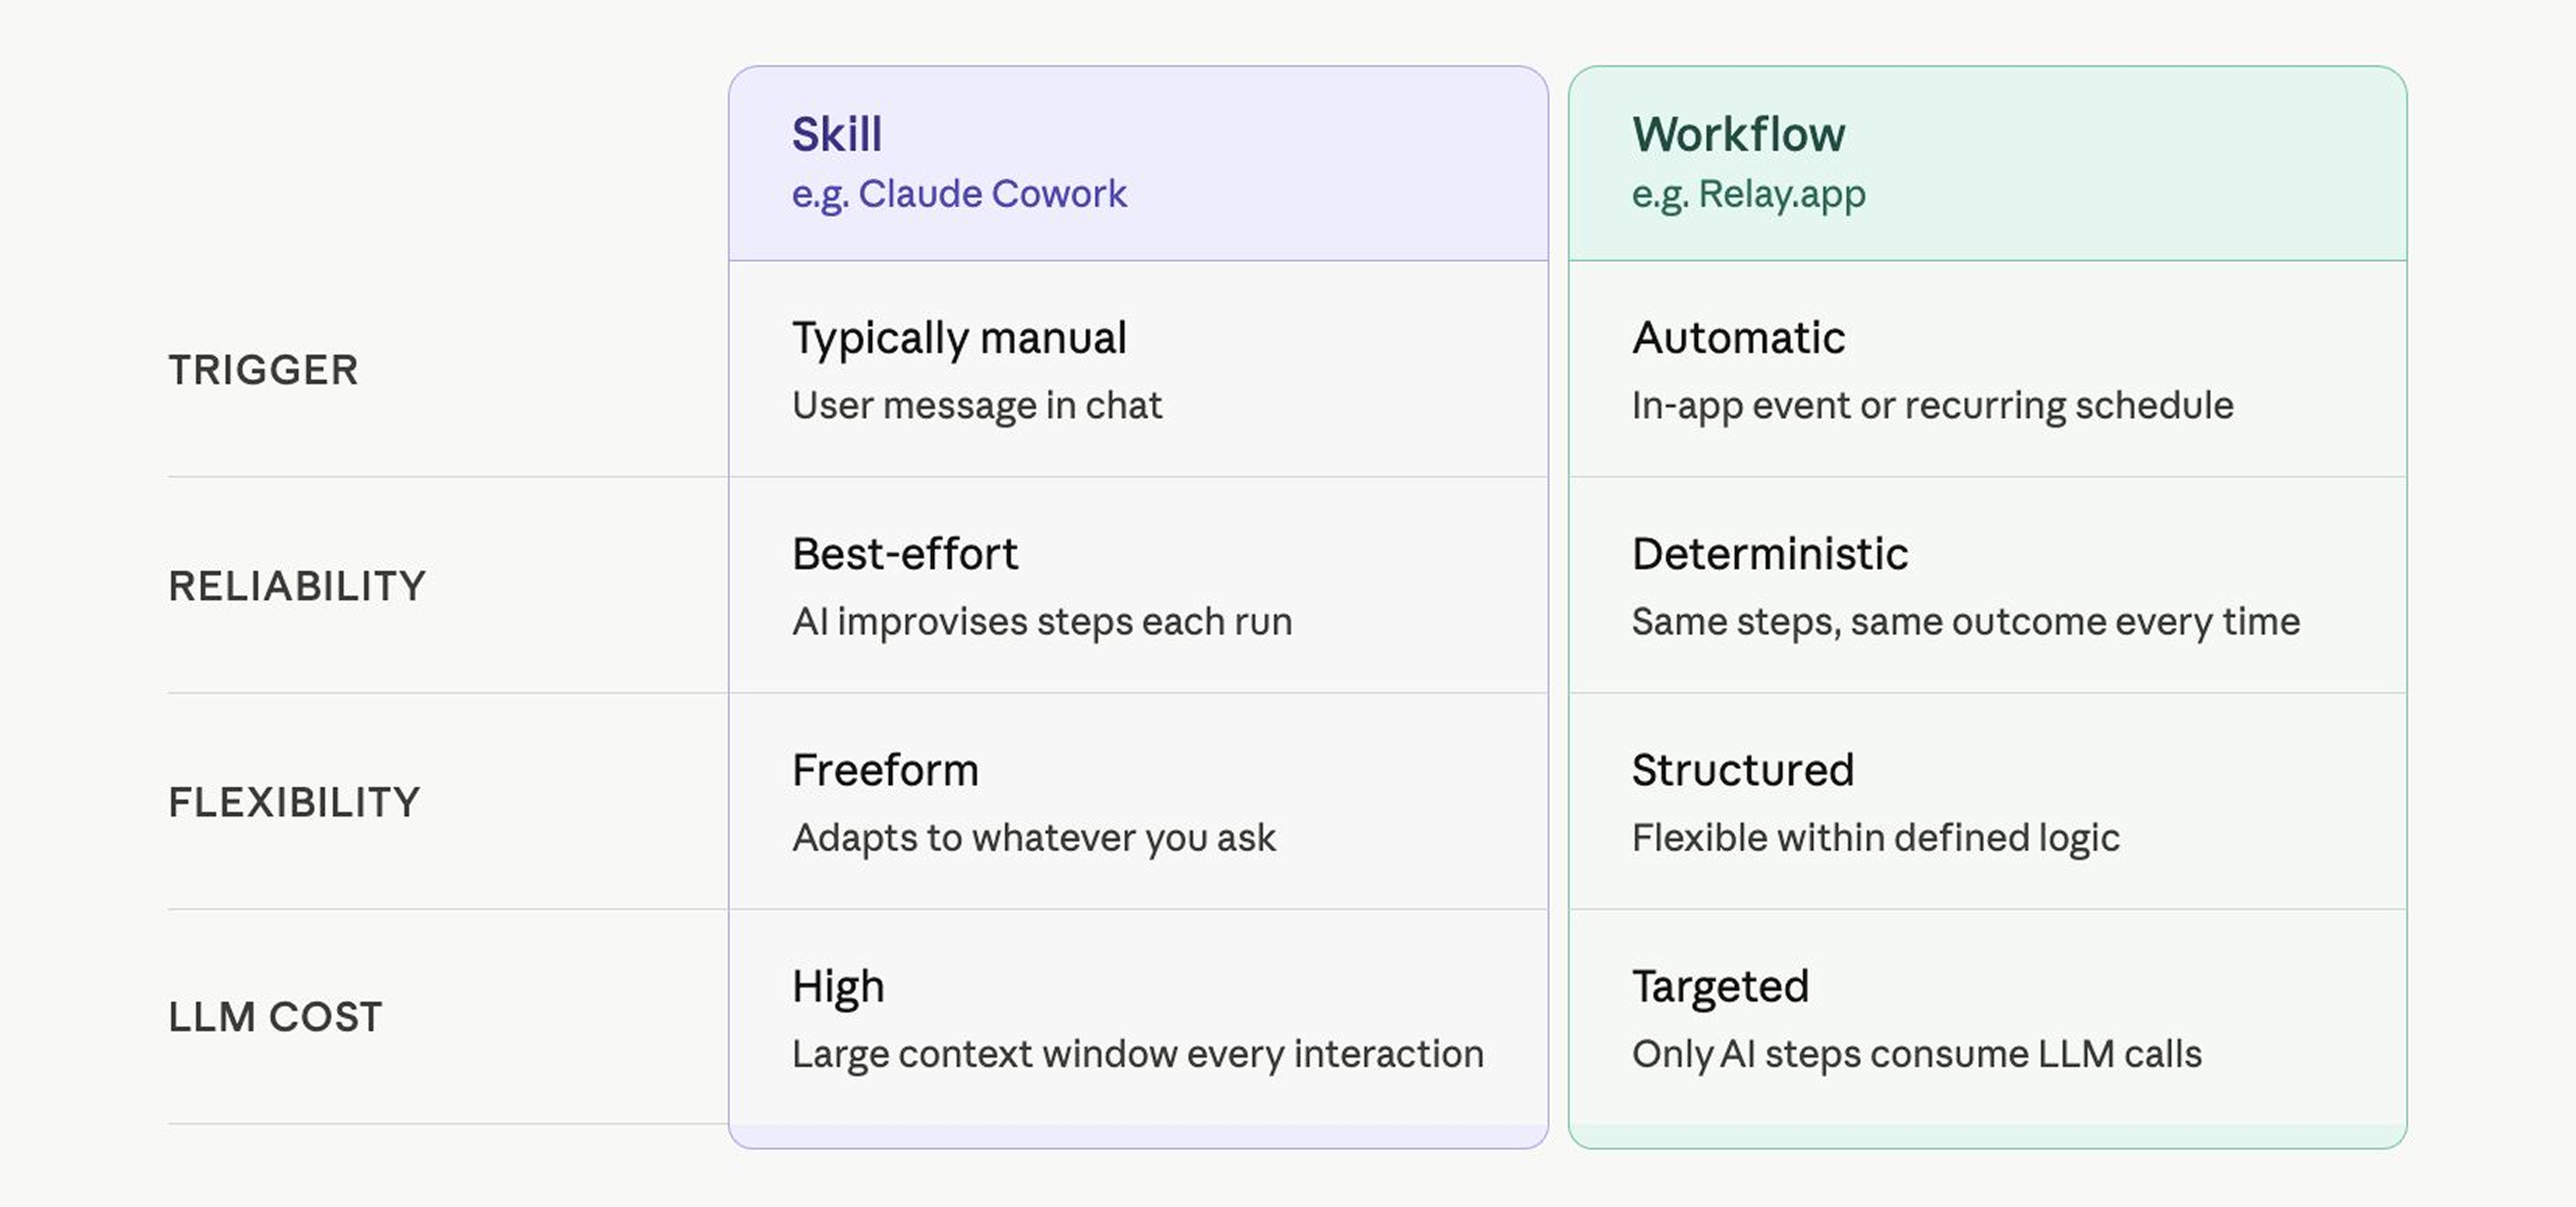2576x1207 pixels.
Task: Click the LLM COST row label
Action: coord(275,1017)
